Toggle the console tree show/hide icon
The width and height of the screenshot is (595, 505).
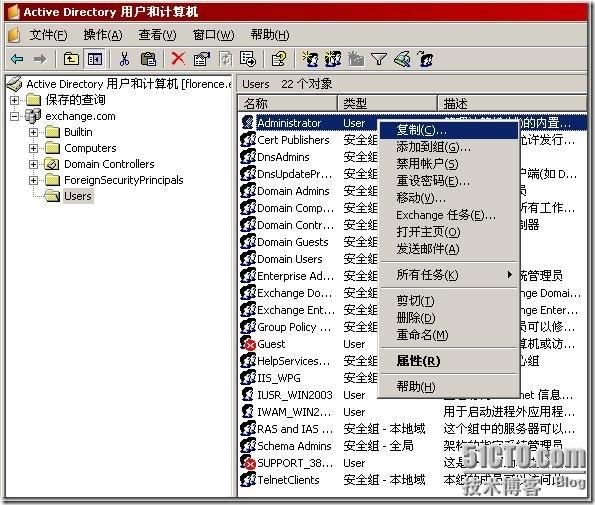point(94,59)
